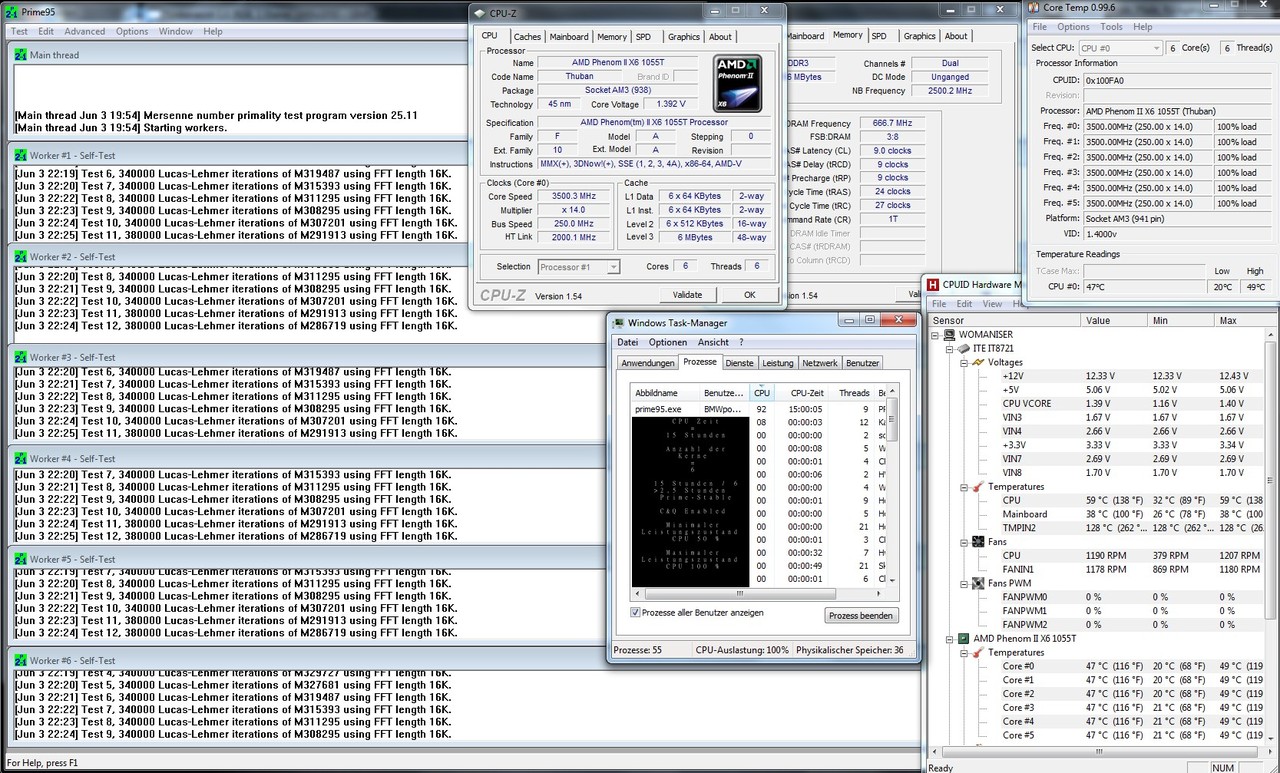This screenshot has height=773, width=1280.
Task: Switch to the Mainboard tab in front CPU-Z
Action: (x=569, y=37)
